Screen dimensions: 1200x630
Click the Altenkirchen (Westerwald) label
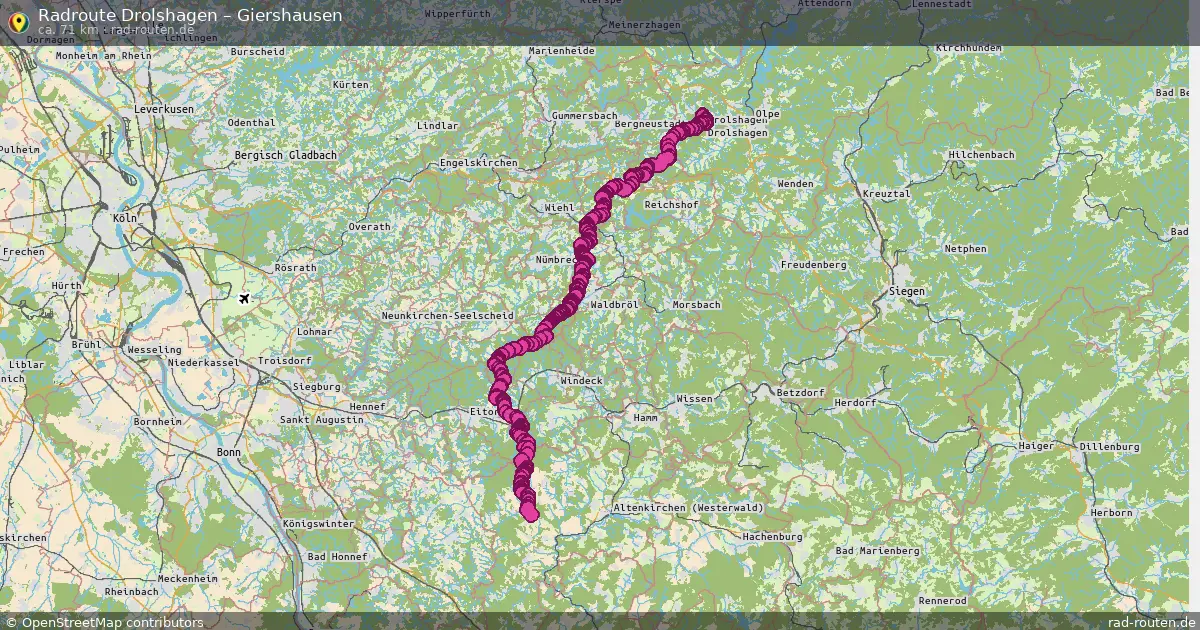pyautogui.click(x=687, y=508)
